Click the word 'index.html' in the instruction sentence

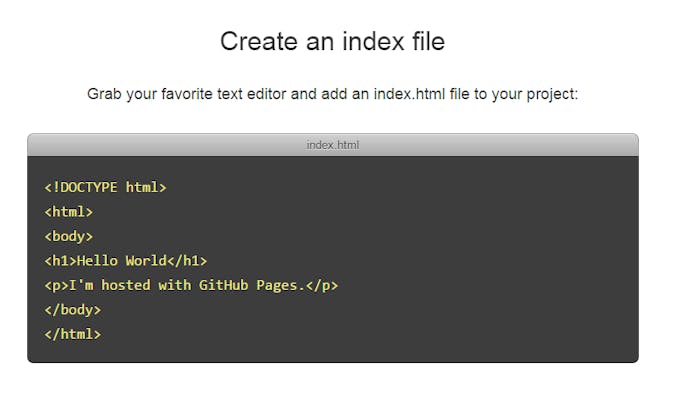(x=409, y=94)
